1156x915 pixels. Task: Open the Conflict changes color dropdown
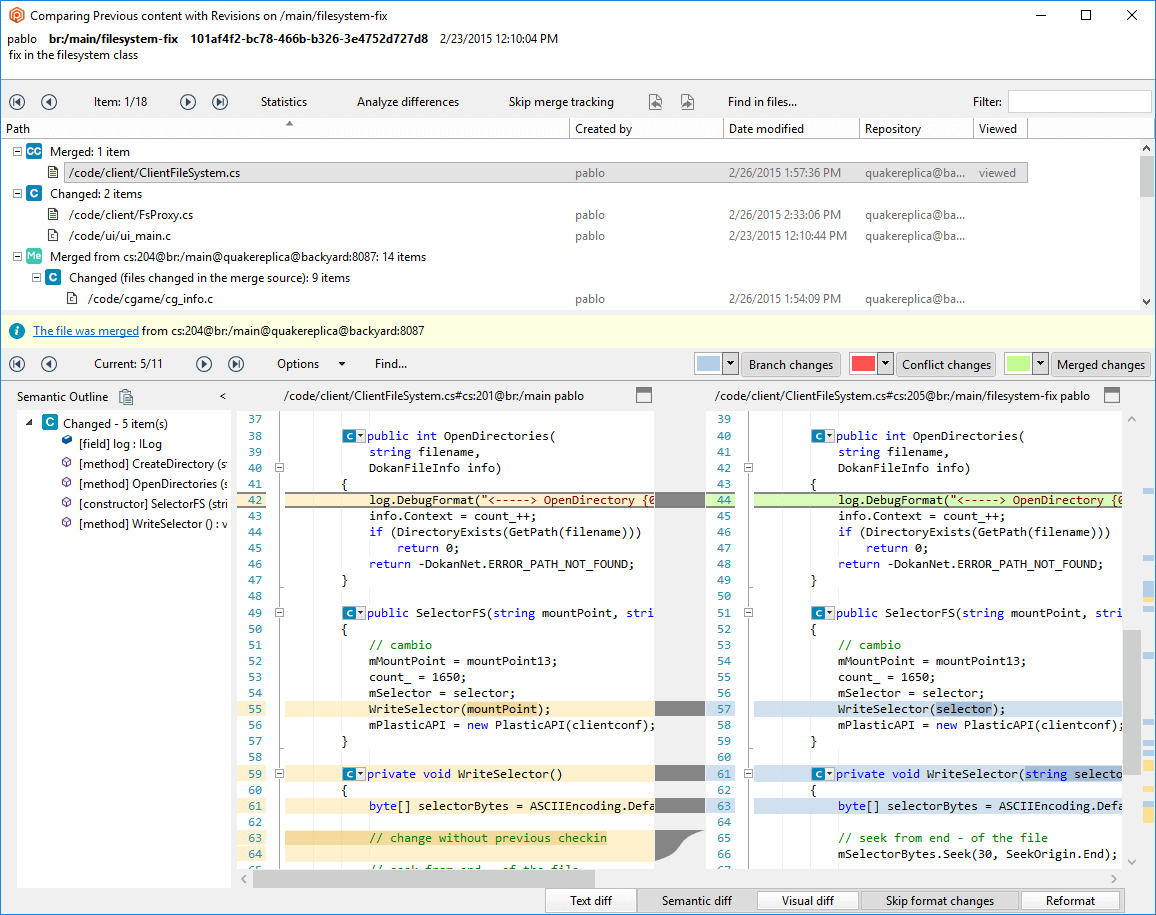(x=885, y=364)
